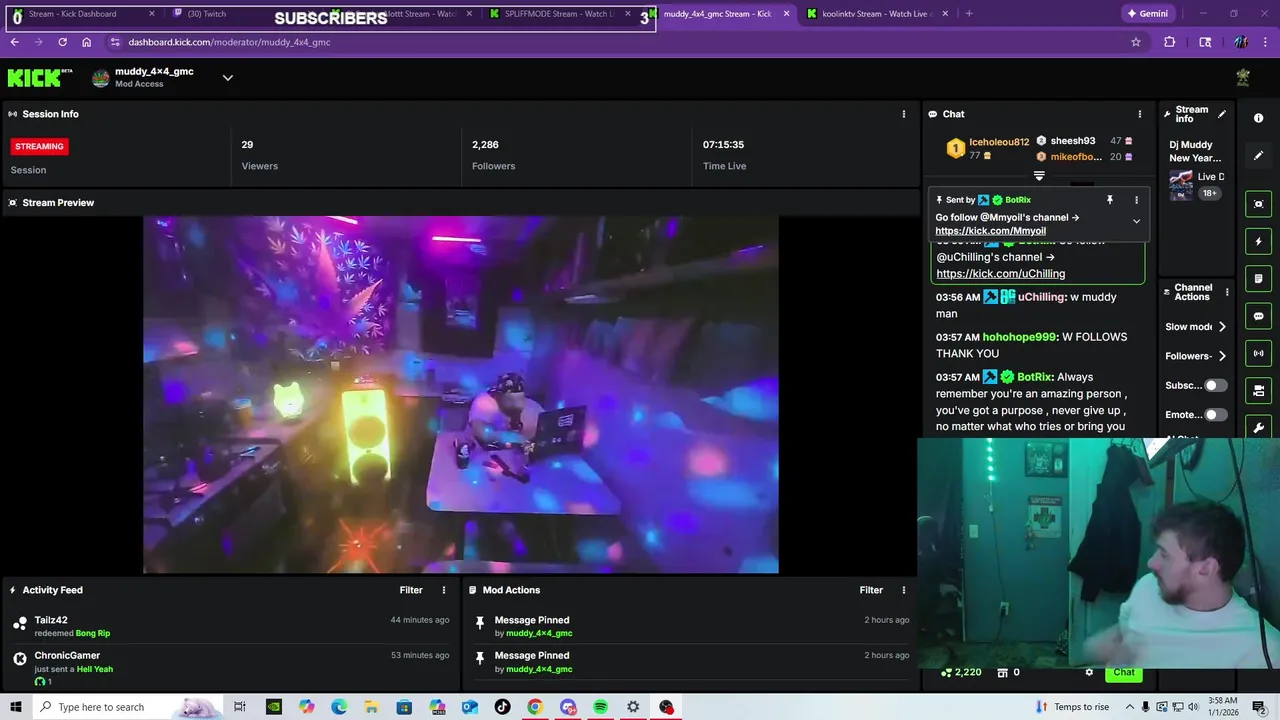Select the pencil edit icon in right sidebar
1280x720 pixels.
coord(1258,155)
